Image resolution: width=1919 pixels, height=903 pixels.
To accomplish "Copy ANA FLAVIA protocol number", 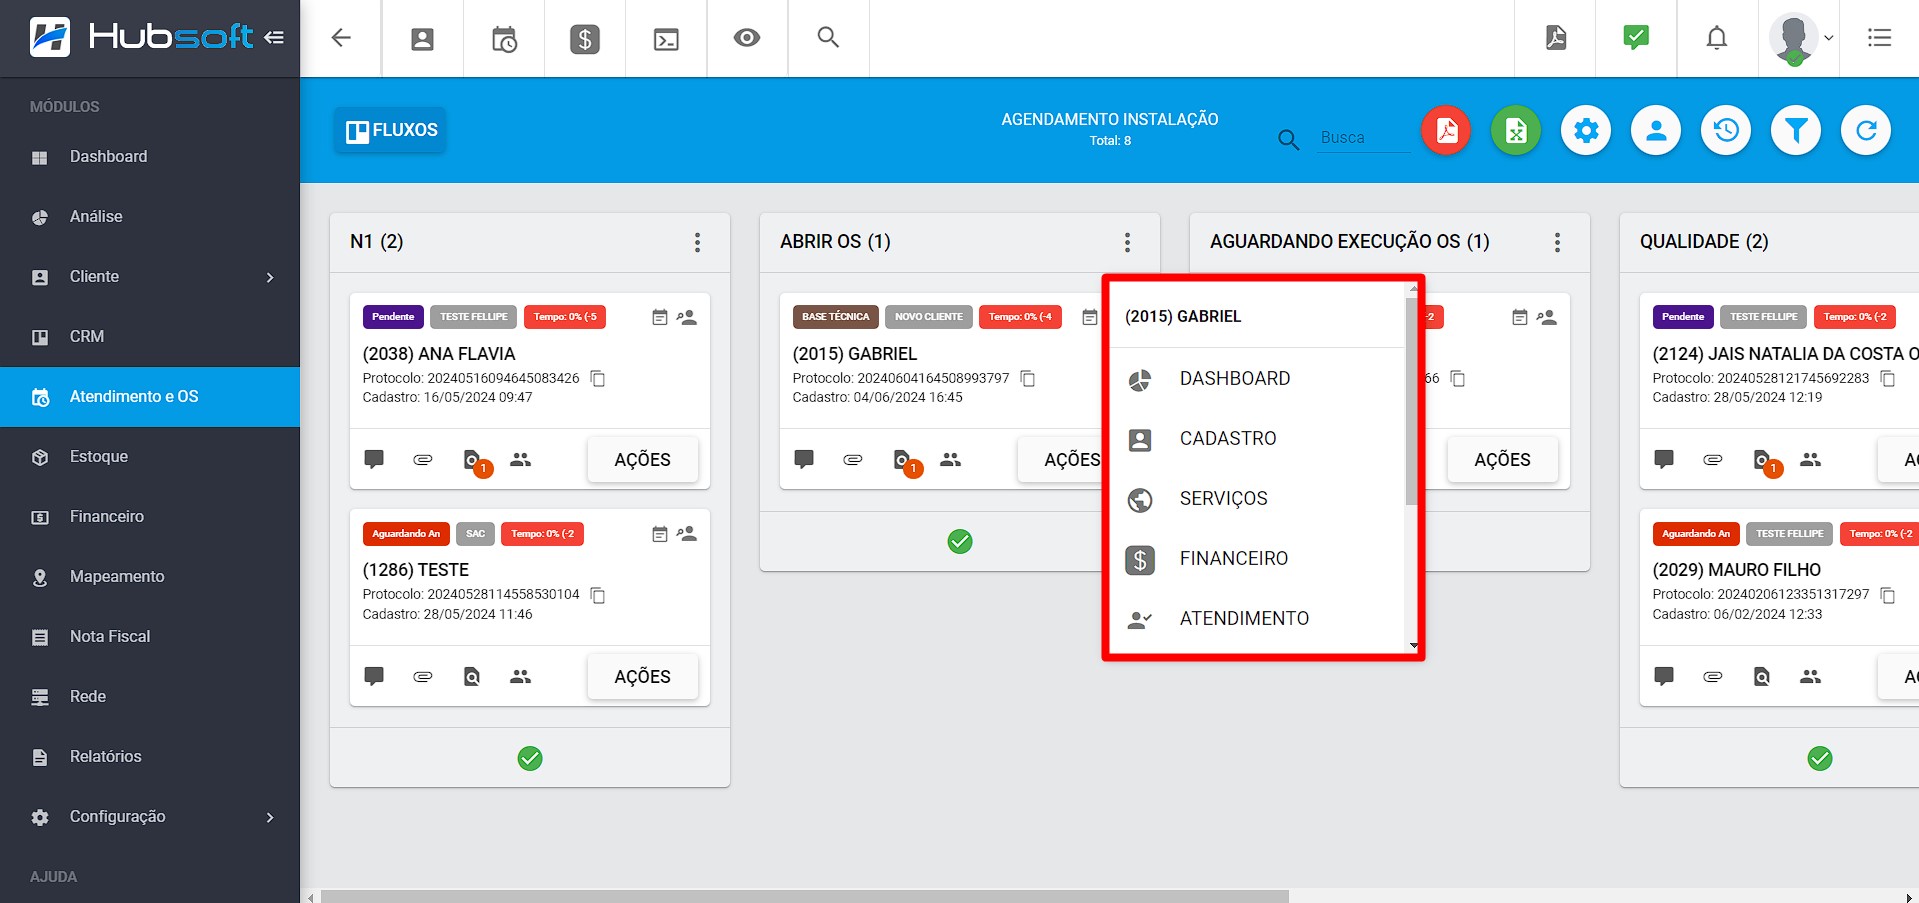I will [598, 378].
